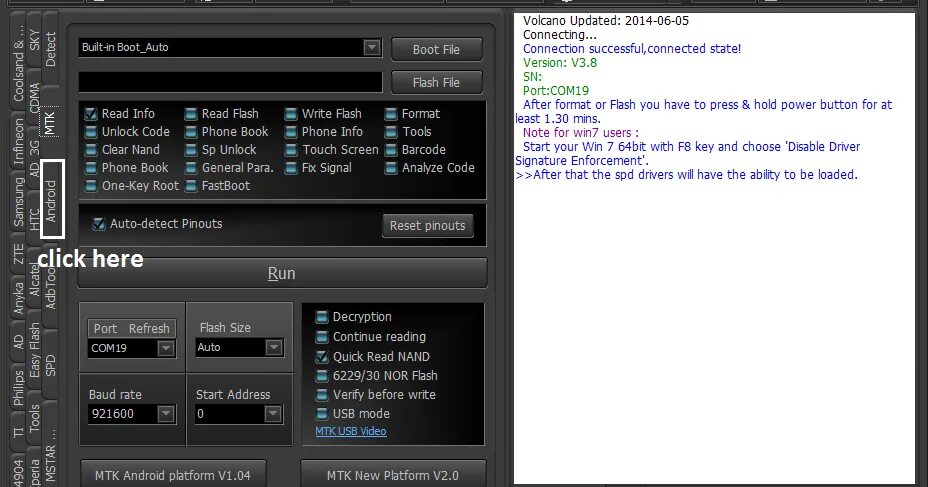Viewport: 928px width, 487px height.
Task: Enable the Decryption option
Action: pos(322,317)
